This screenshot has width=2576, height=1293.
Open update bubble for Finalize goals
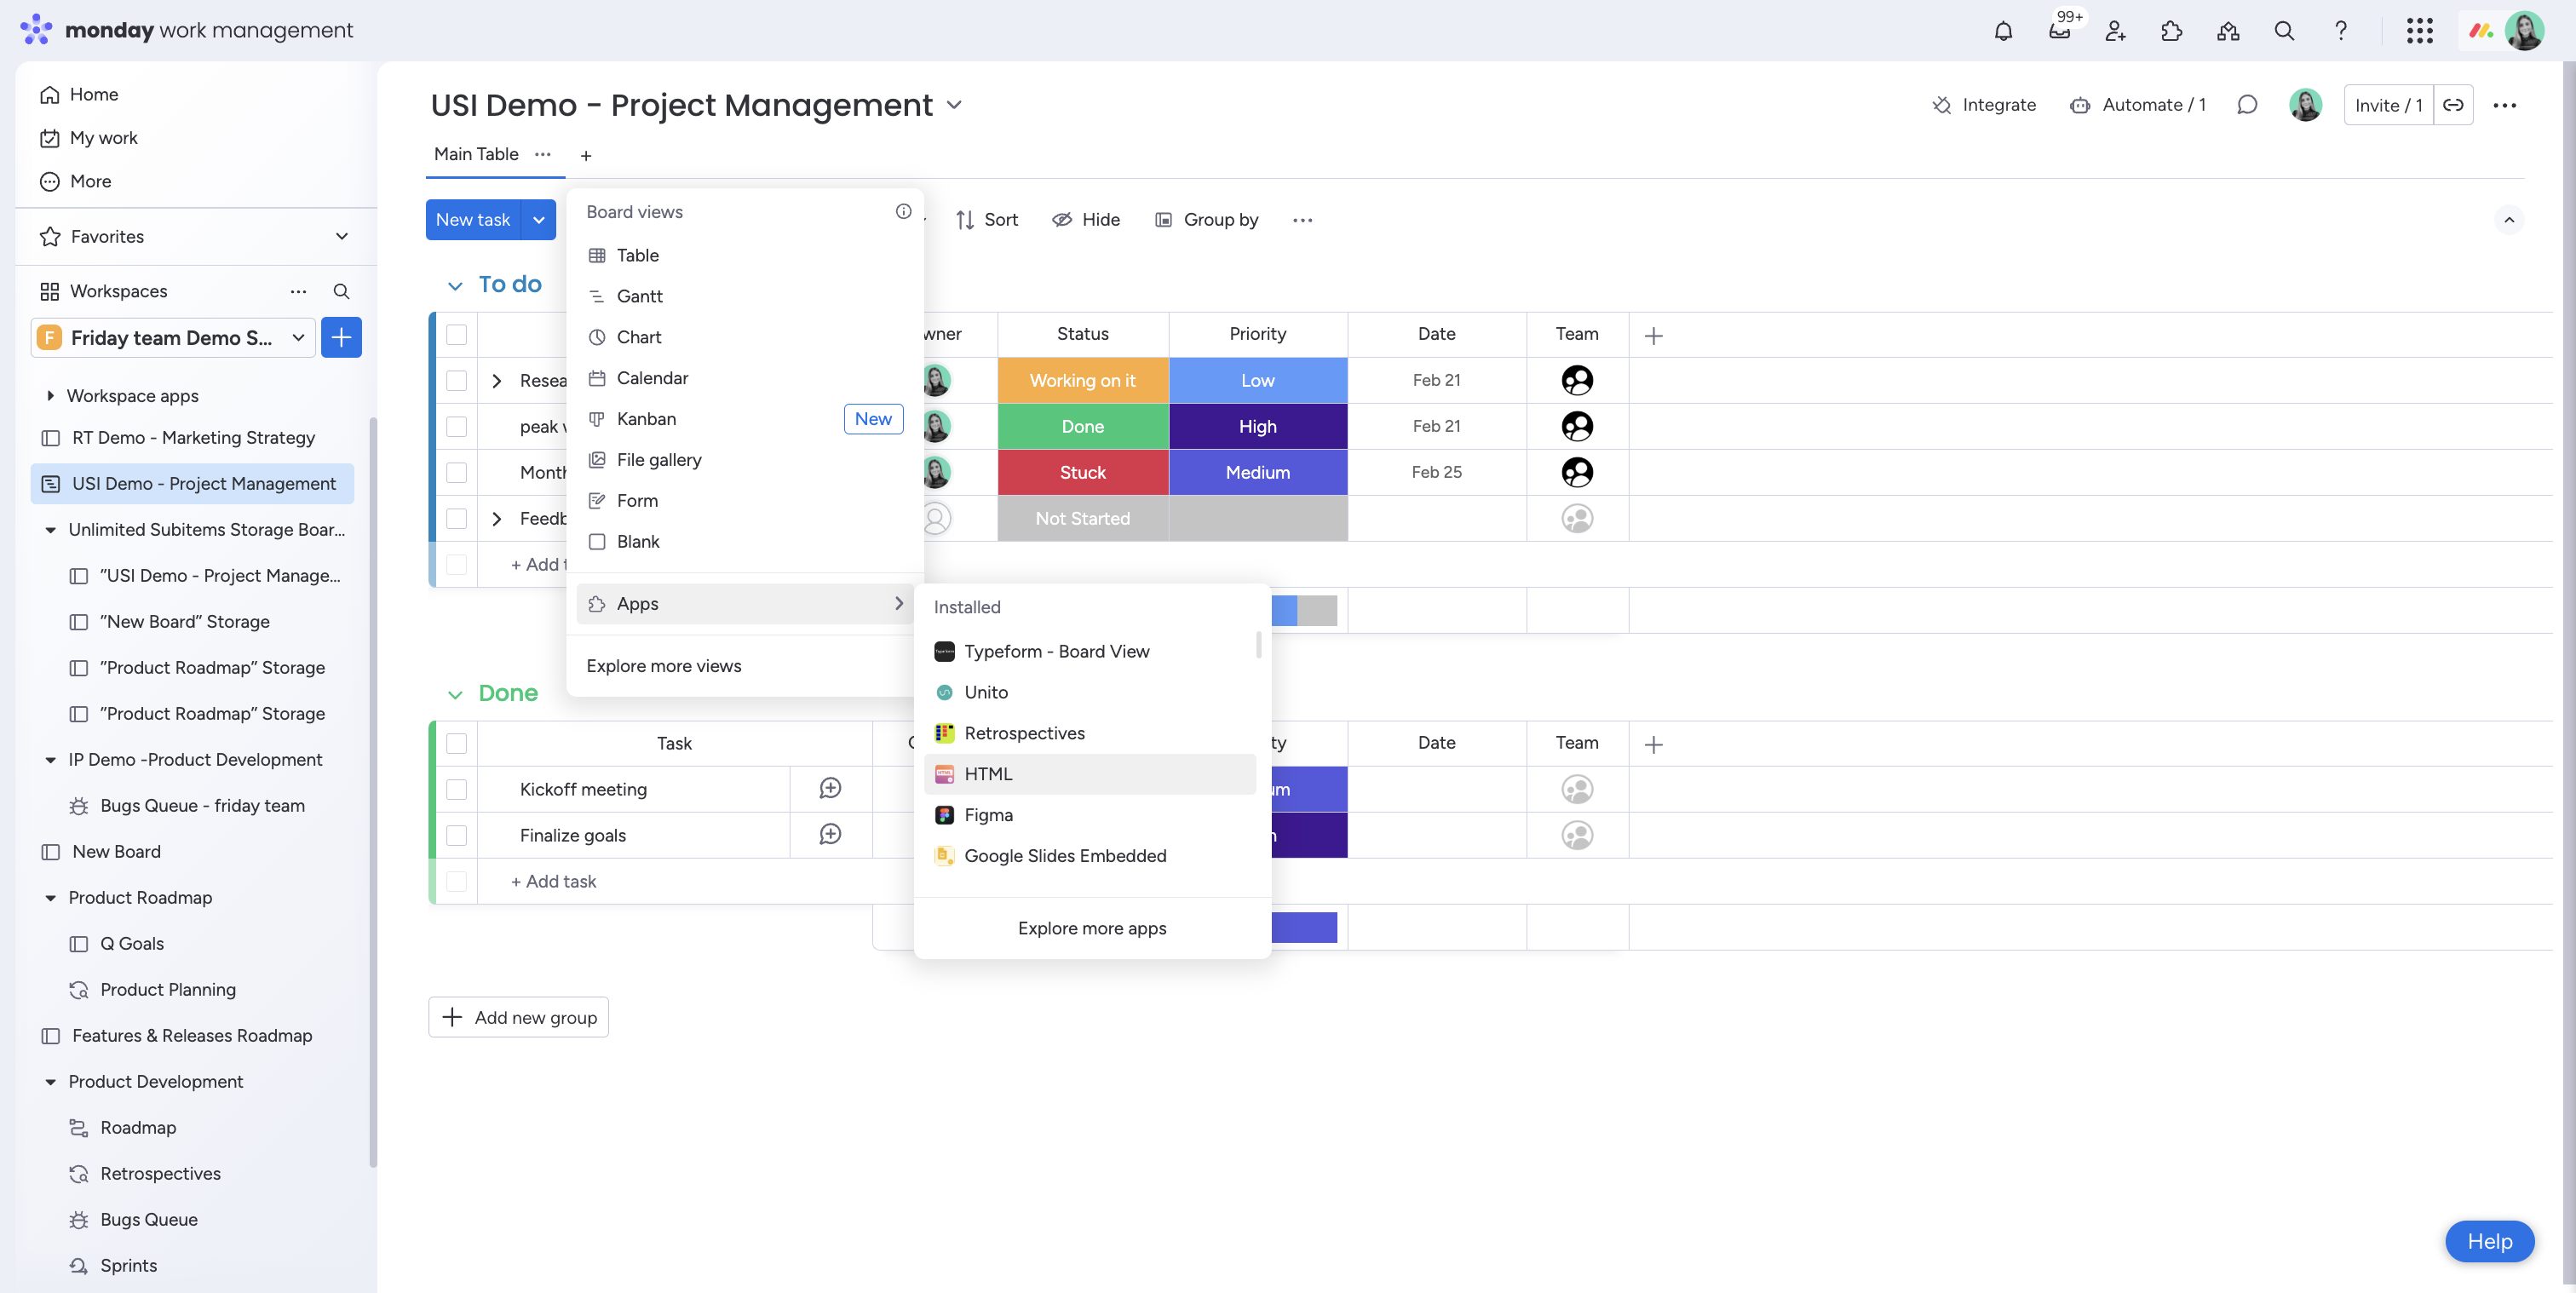[x=830, y=835]
